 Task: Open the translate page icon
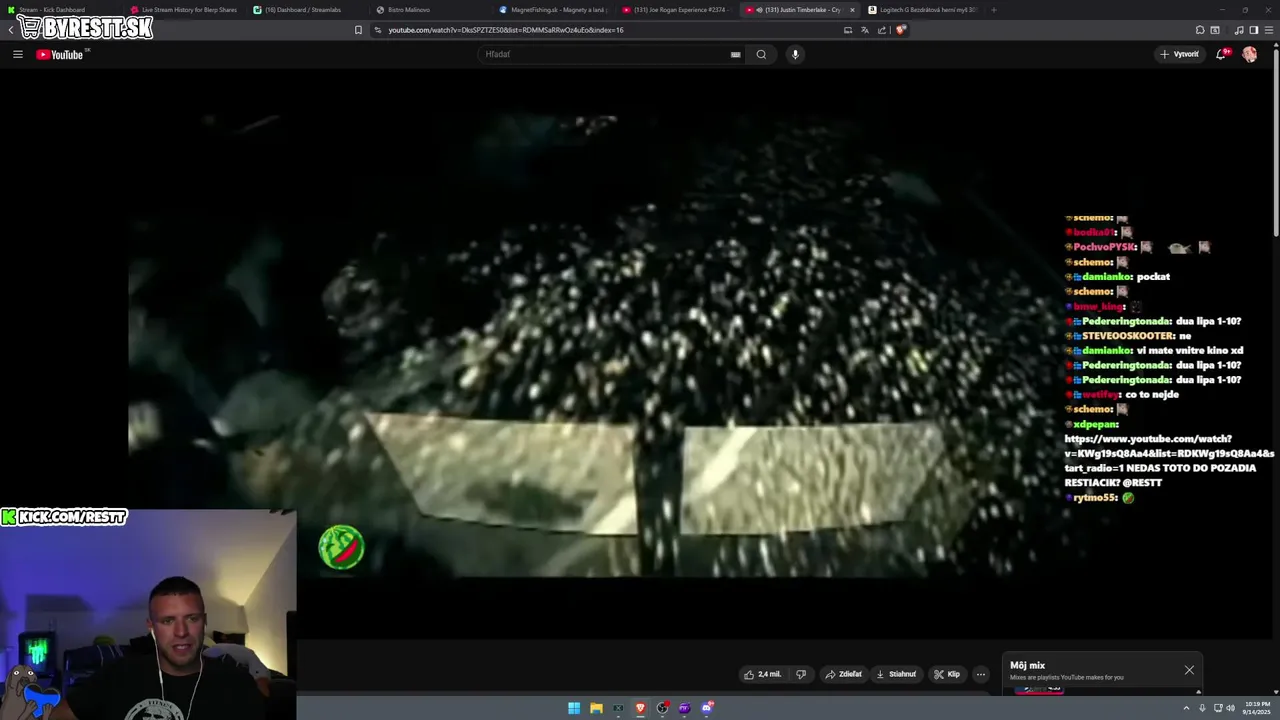pyautogui.click(x=865, y=30)
